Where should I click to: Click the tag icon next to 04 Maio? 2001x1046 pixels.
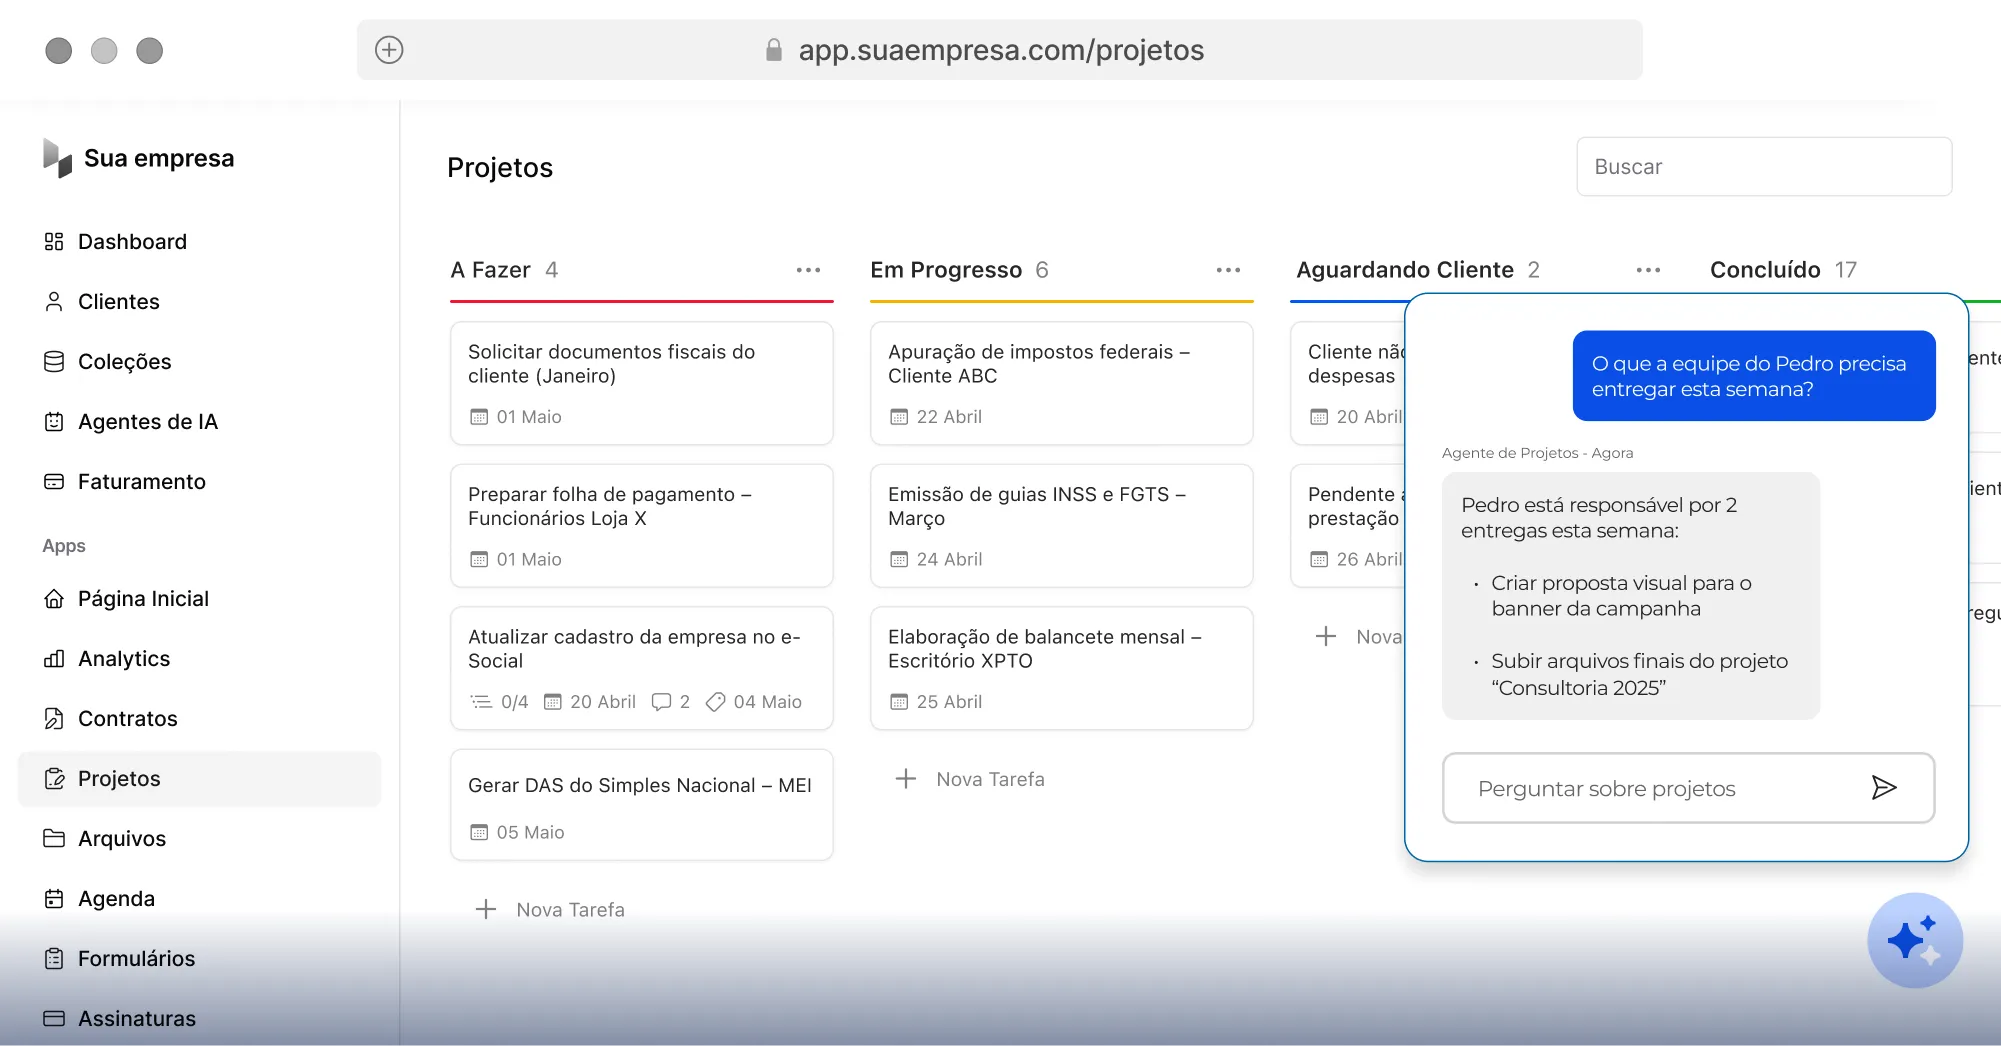tap(715, 702)
